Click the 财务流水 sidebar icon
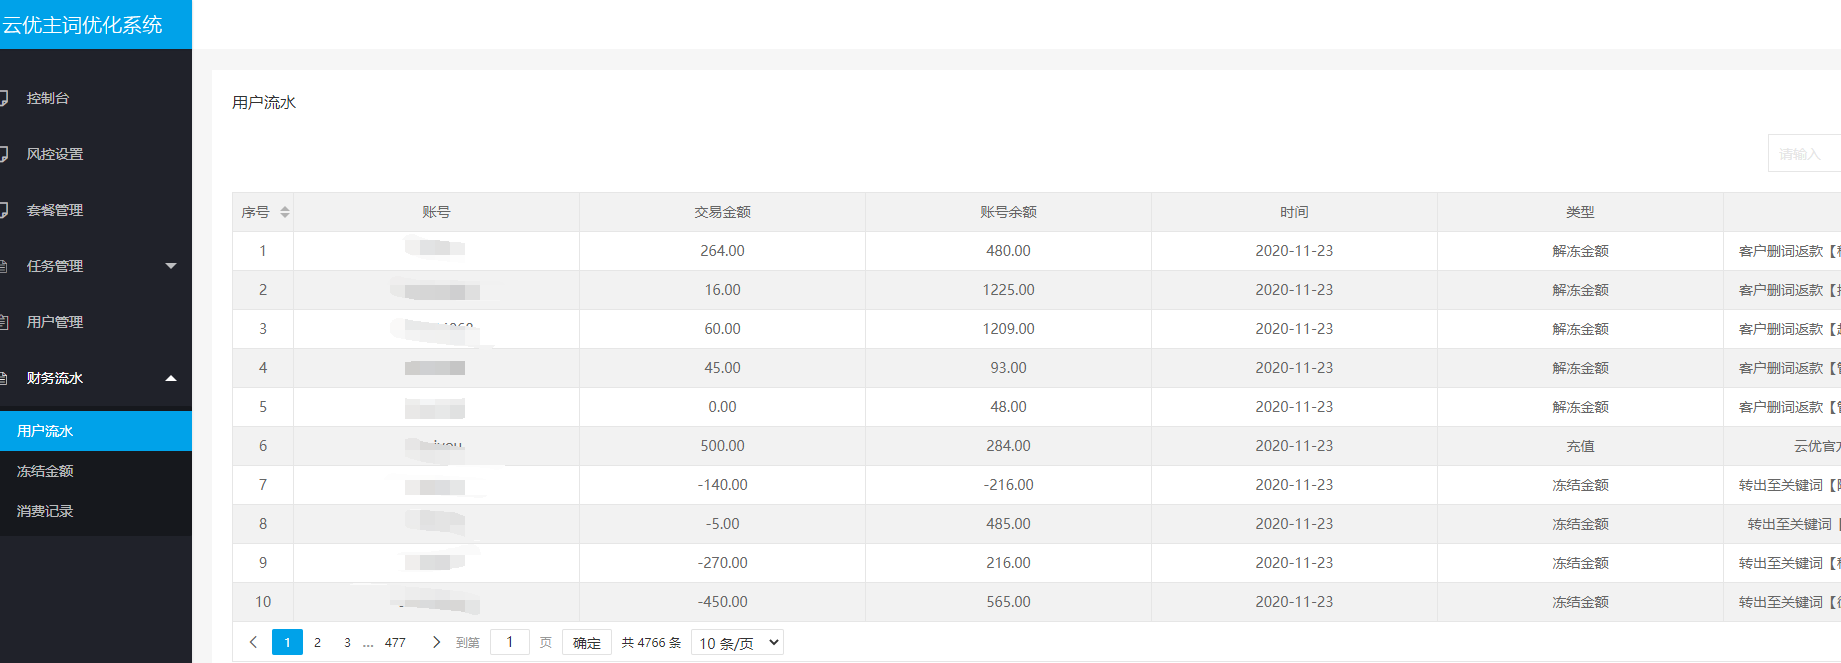Screen dimensions: 1841x663 pos(4,378)
